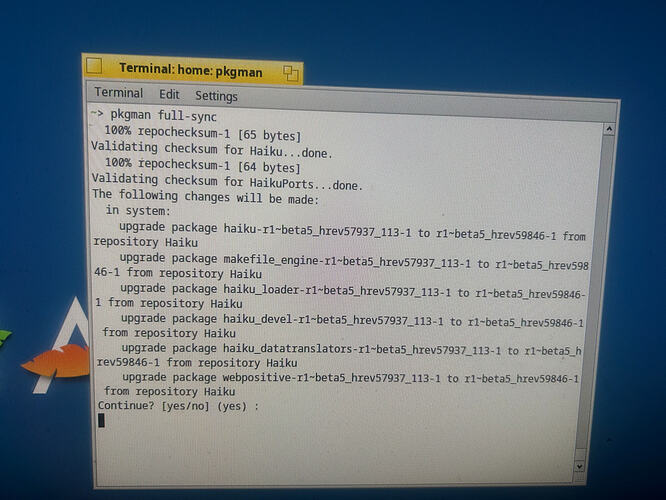Close the Terminal window using the yellow tab square
666x500 pixels.
[94, 66]
